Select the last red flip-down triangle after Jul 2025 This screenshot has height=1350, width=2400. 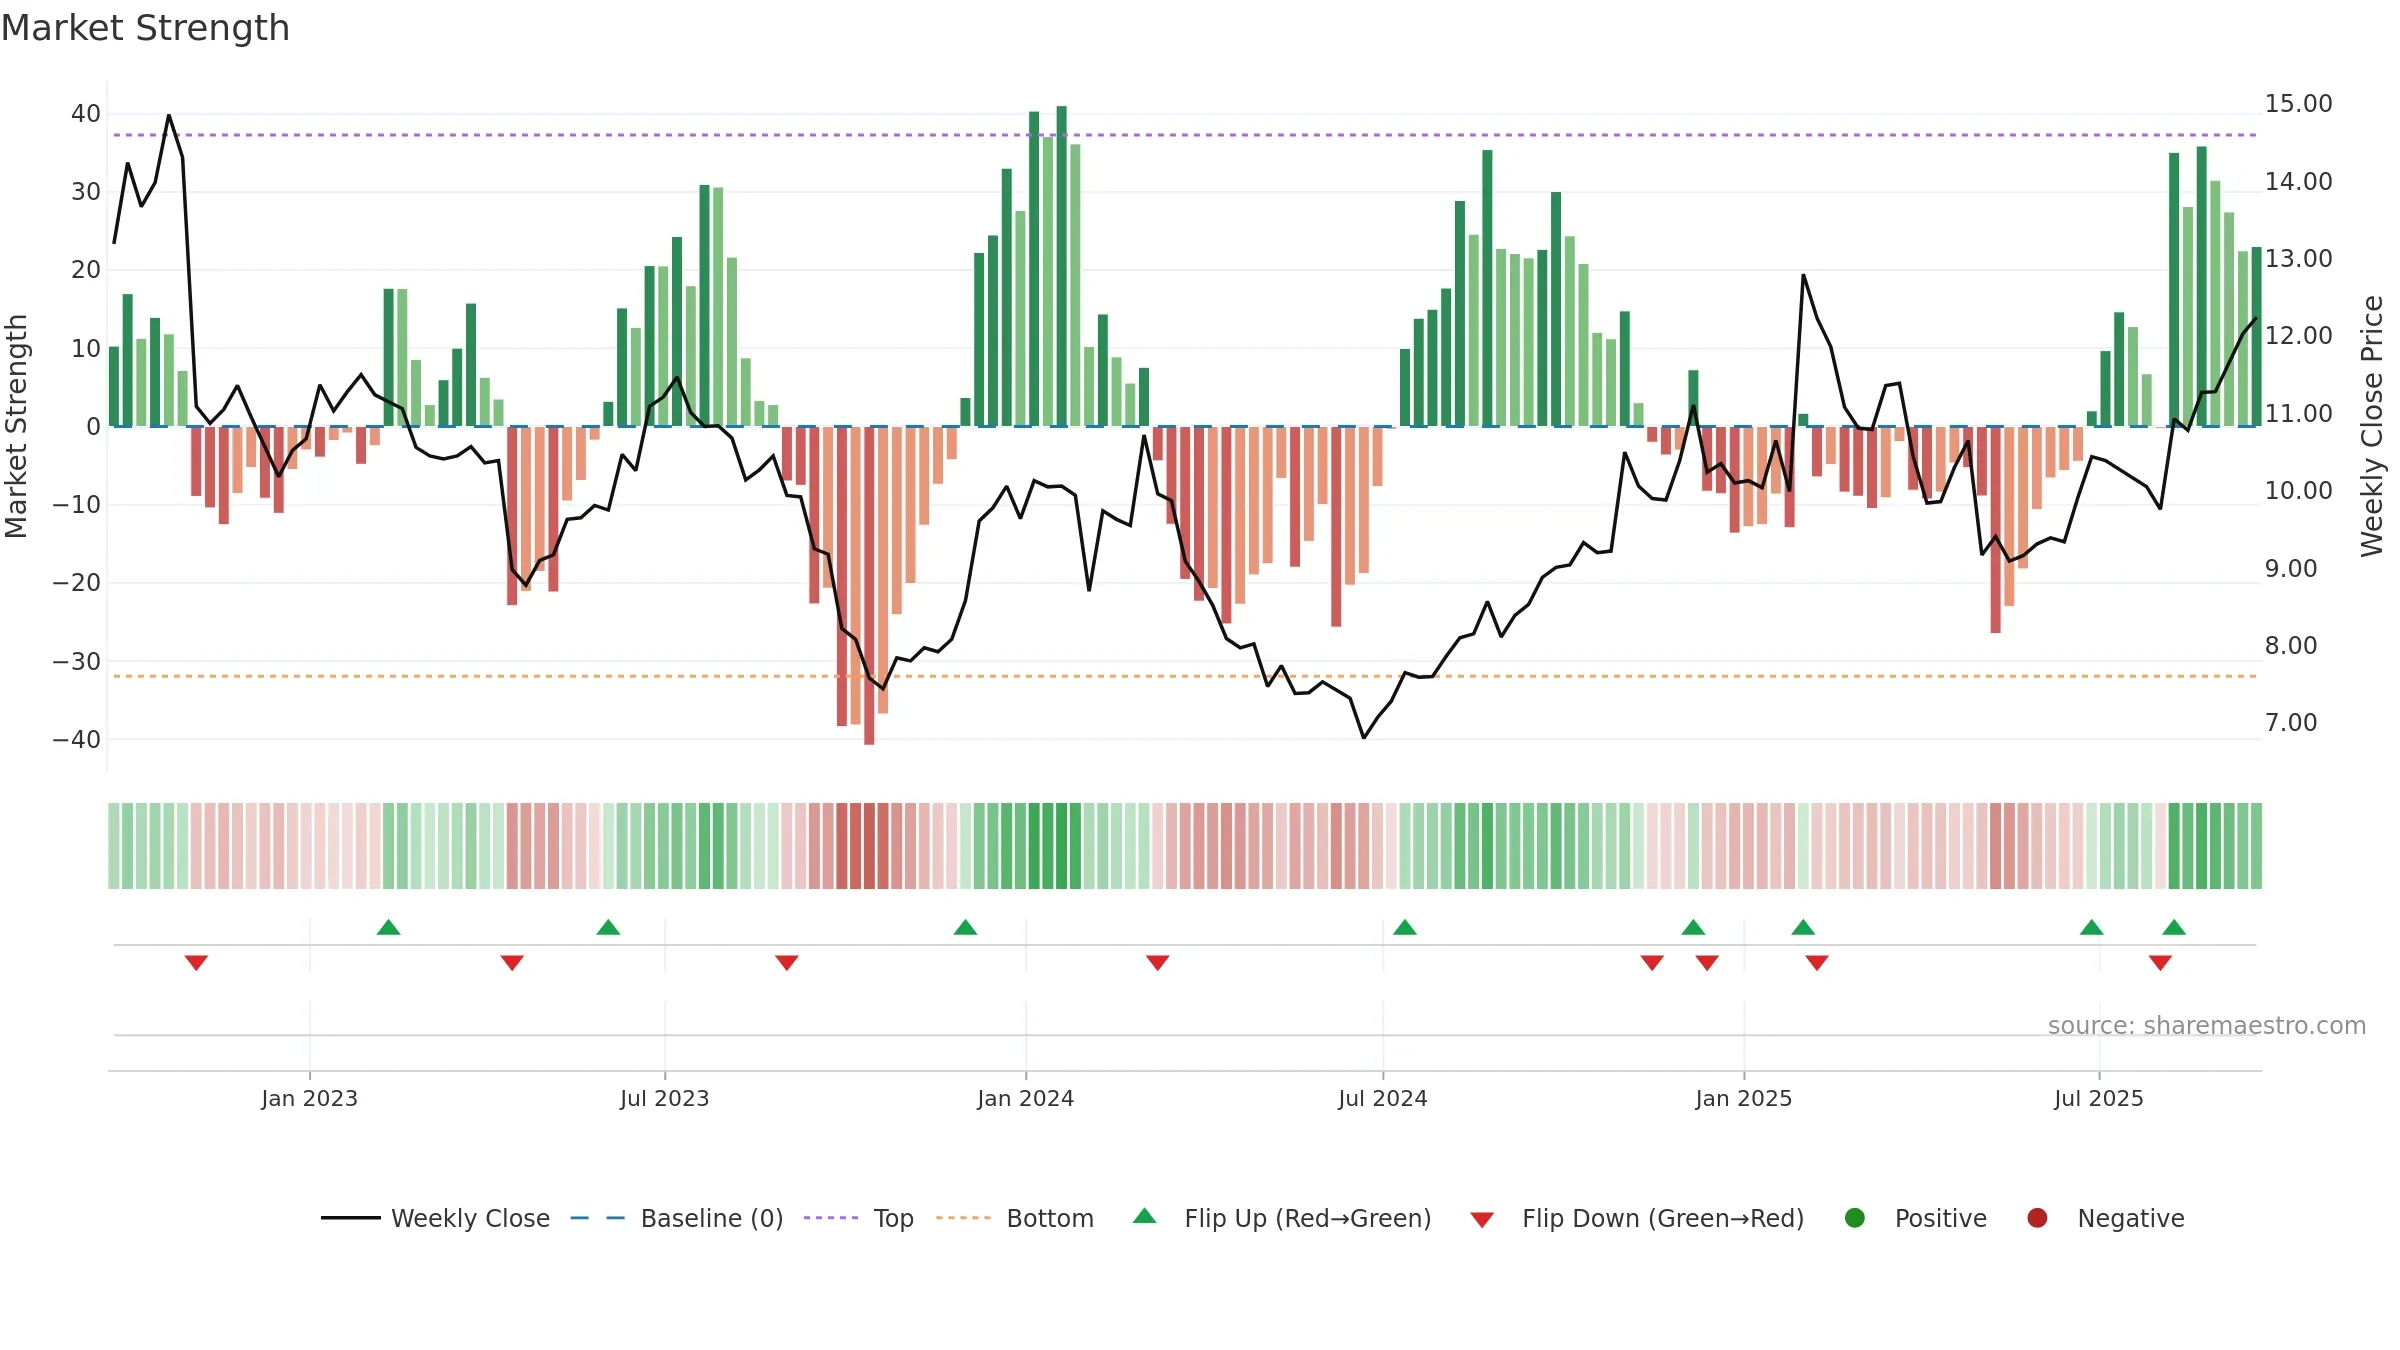[2160, 962]
